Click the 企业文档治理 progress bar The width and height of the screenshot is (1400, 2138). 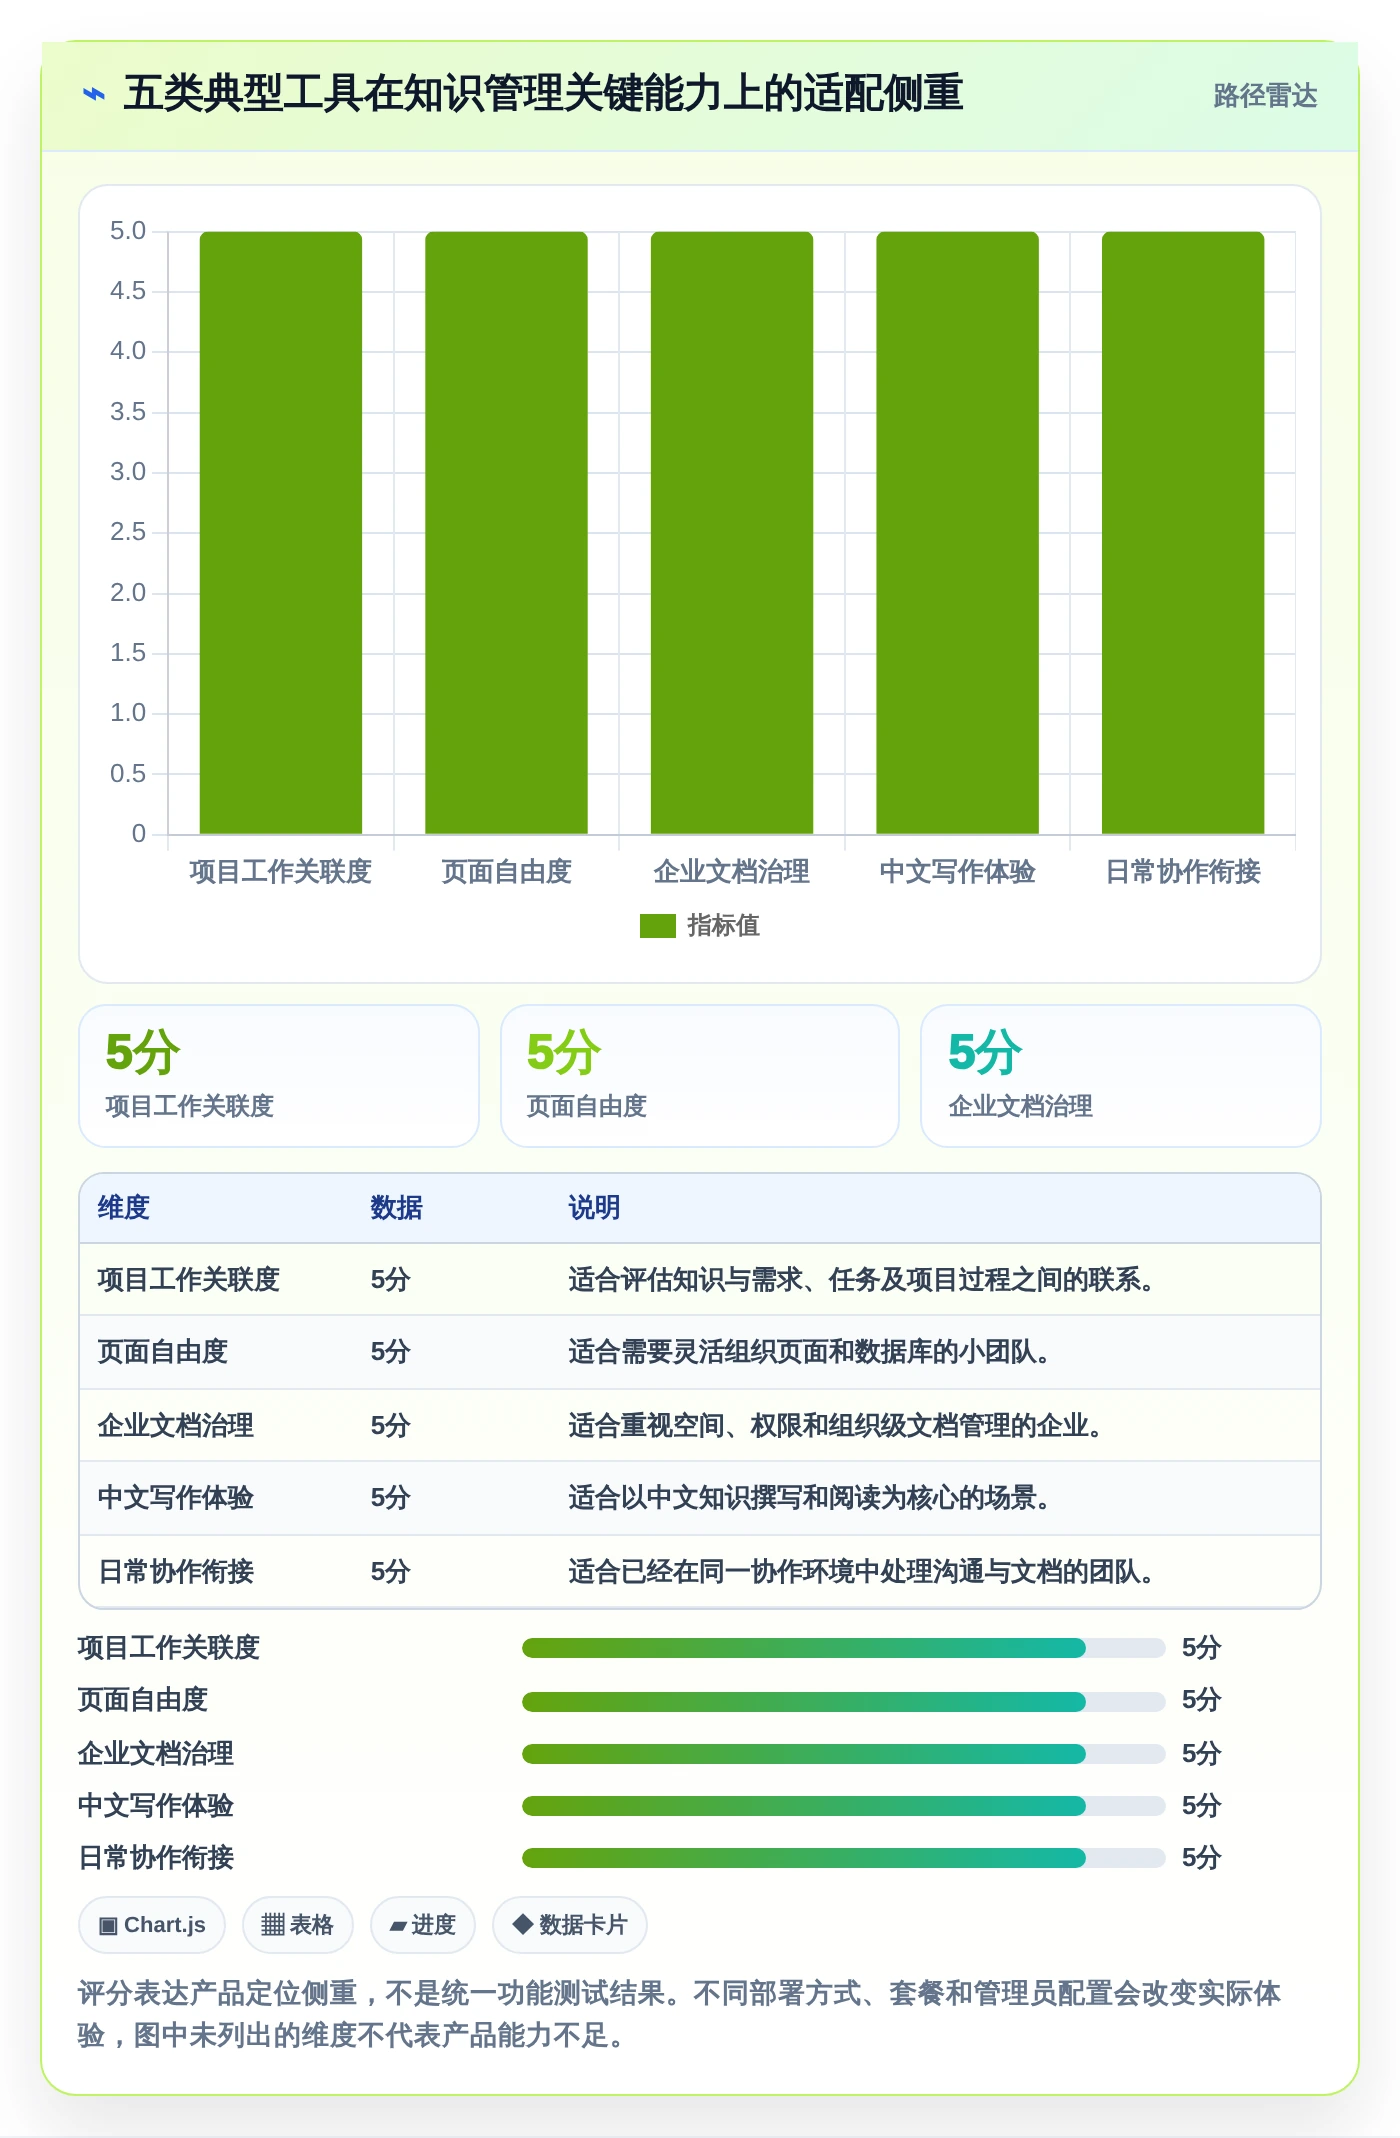[843, 1753]
